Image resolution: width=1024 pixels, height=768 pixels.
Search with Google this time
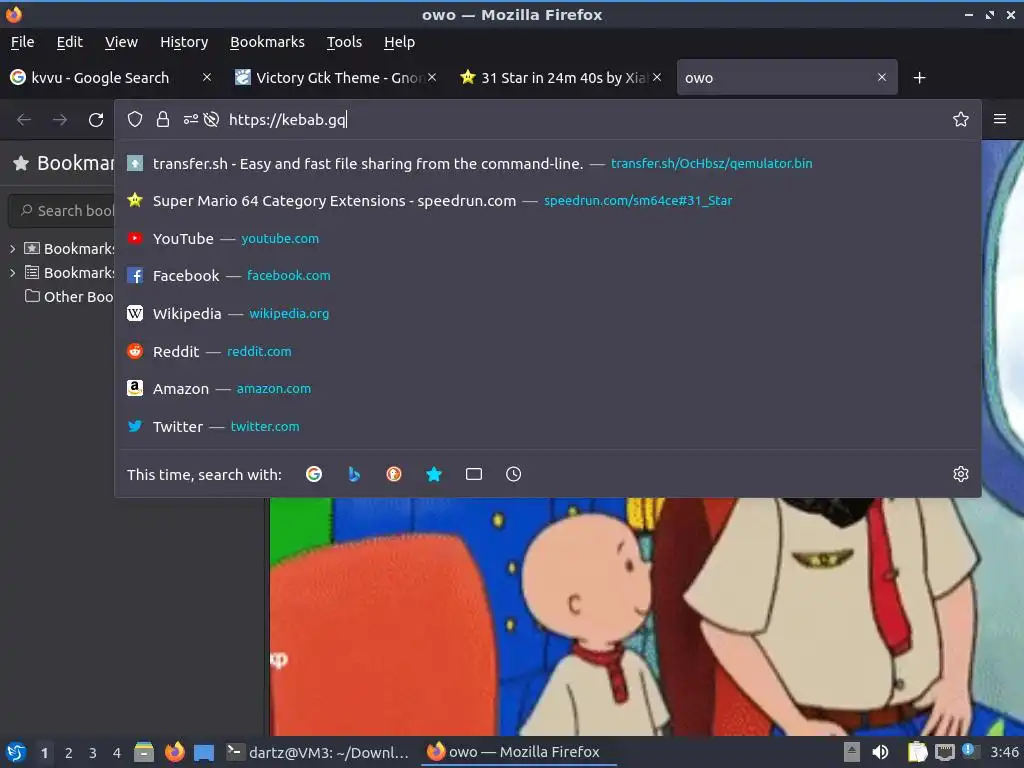(313, 474)
